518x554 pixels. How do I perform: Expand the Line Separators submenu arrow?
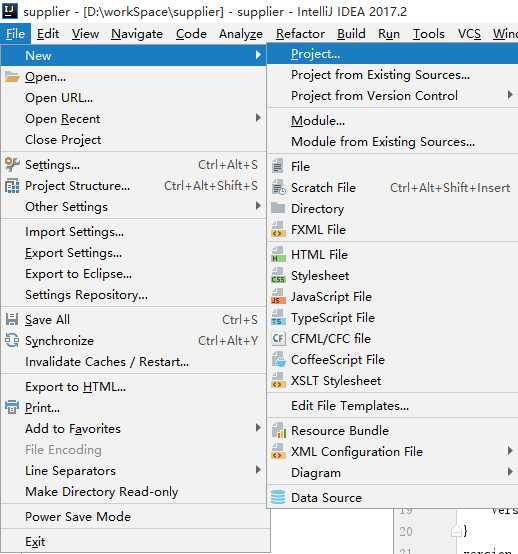[259, 470]
